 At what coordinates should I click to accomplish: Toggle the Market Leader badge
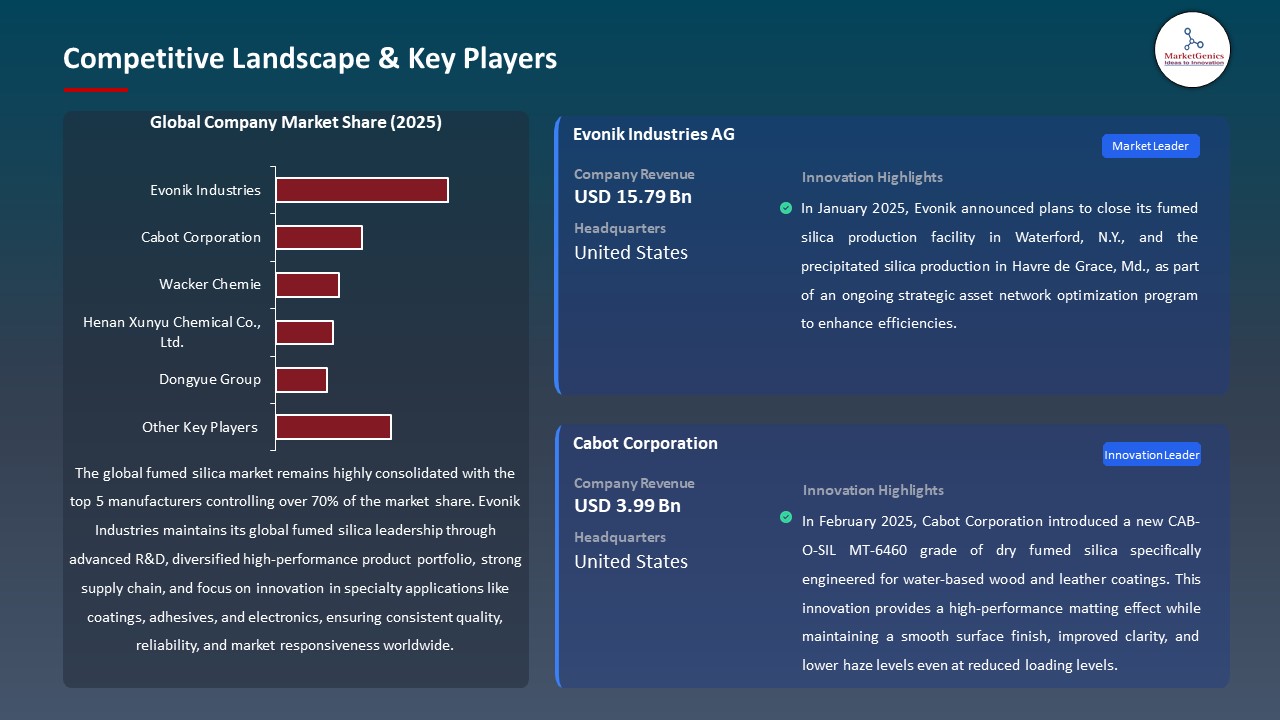(1150, 145)
